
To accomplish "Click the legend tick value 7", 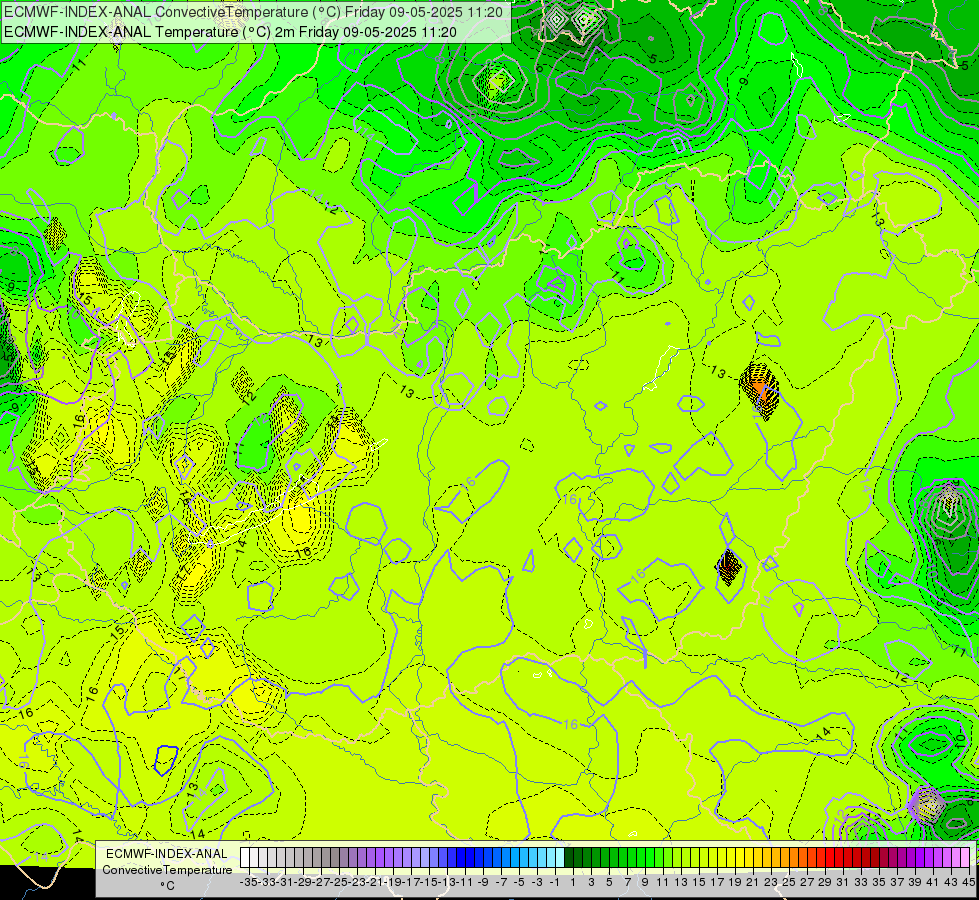I will (627, 883).
